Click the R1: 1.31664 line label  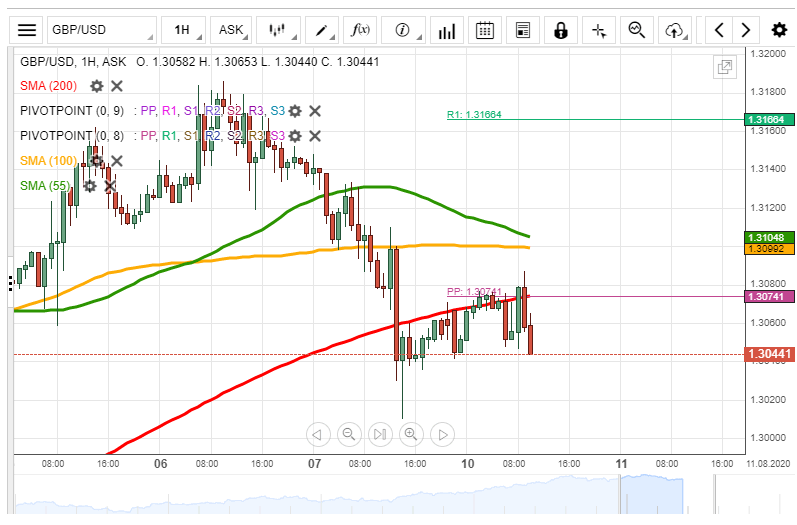[x=474, y=114]
